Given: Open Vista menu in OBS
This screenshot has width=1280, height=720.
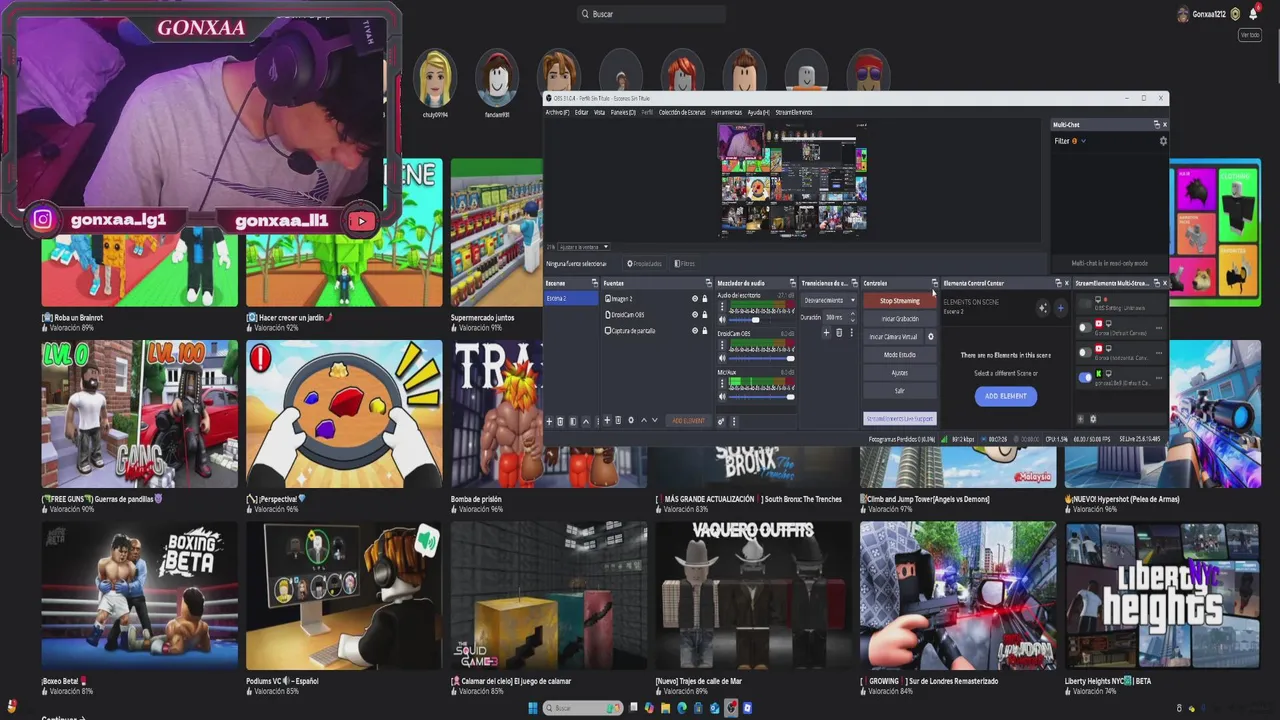Looking at the screenshot, I should 600,112.
